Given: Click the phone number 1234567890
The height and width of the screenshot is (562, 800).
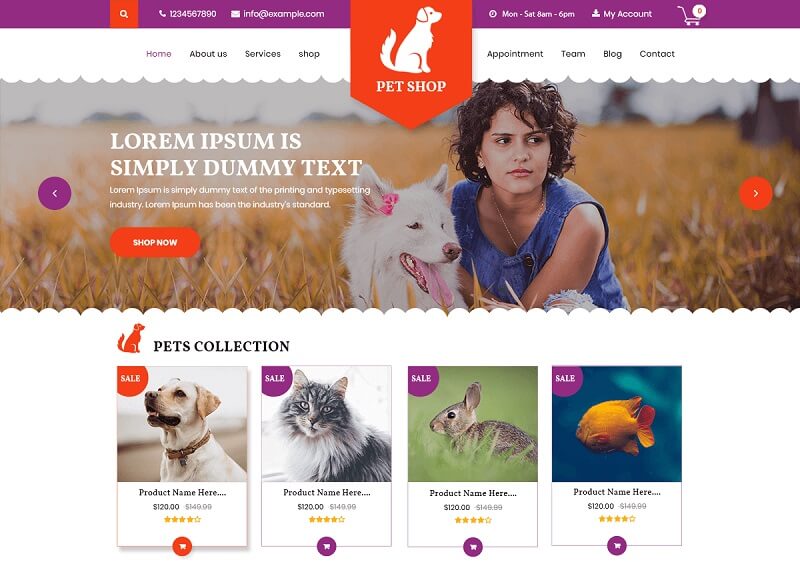Looking at the screenshot, I should [188, 14].
